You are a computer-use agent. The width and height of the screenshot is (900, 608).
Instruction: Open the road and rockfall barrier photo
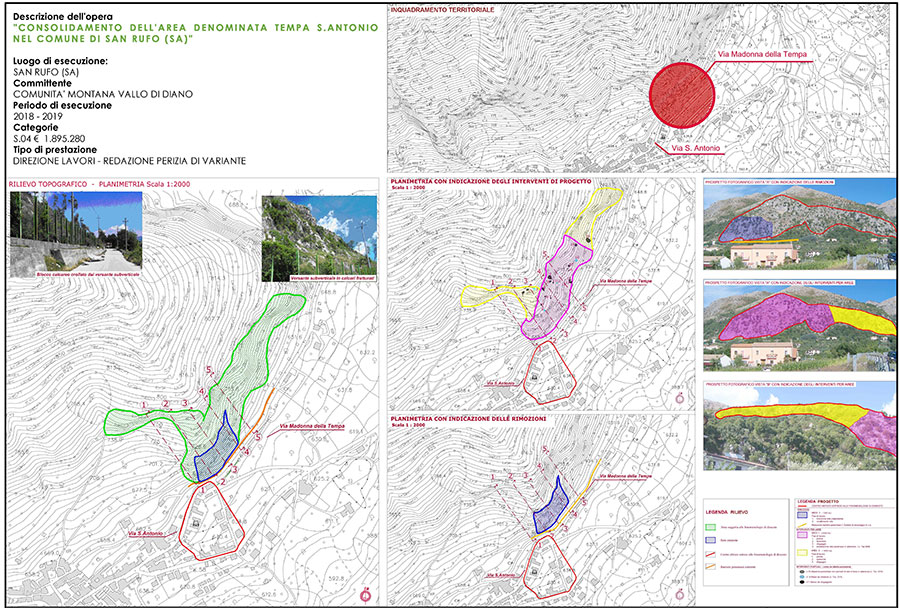[76, 233]
